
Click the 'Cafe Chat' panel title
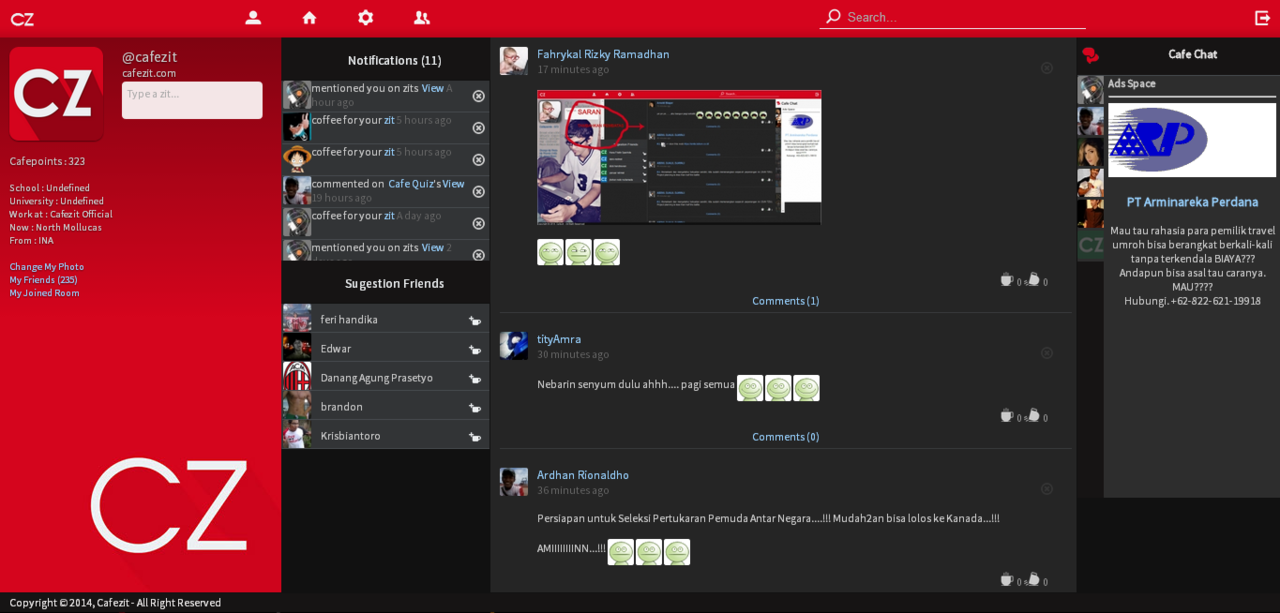[1193, 54]
